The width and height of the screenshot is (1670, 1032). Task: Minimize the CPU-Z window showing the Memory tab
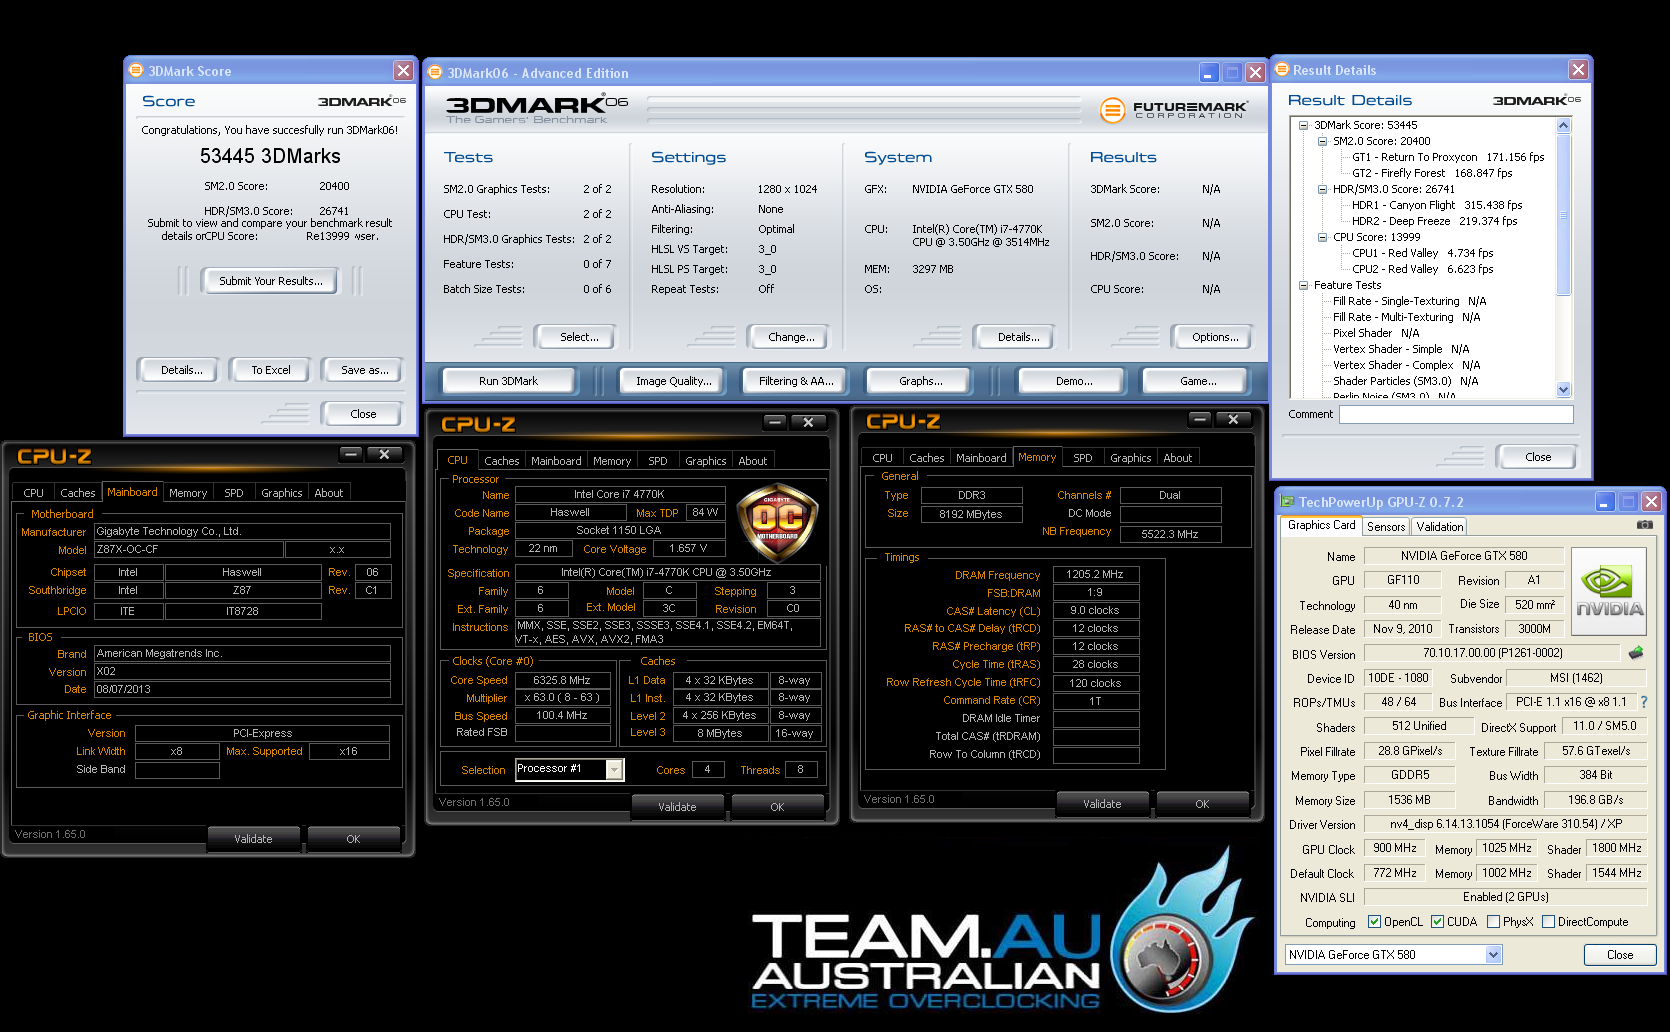(1201, 420)
